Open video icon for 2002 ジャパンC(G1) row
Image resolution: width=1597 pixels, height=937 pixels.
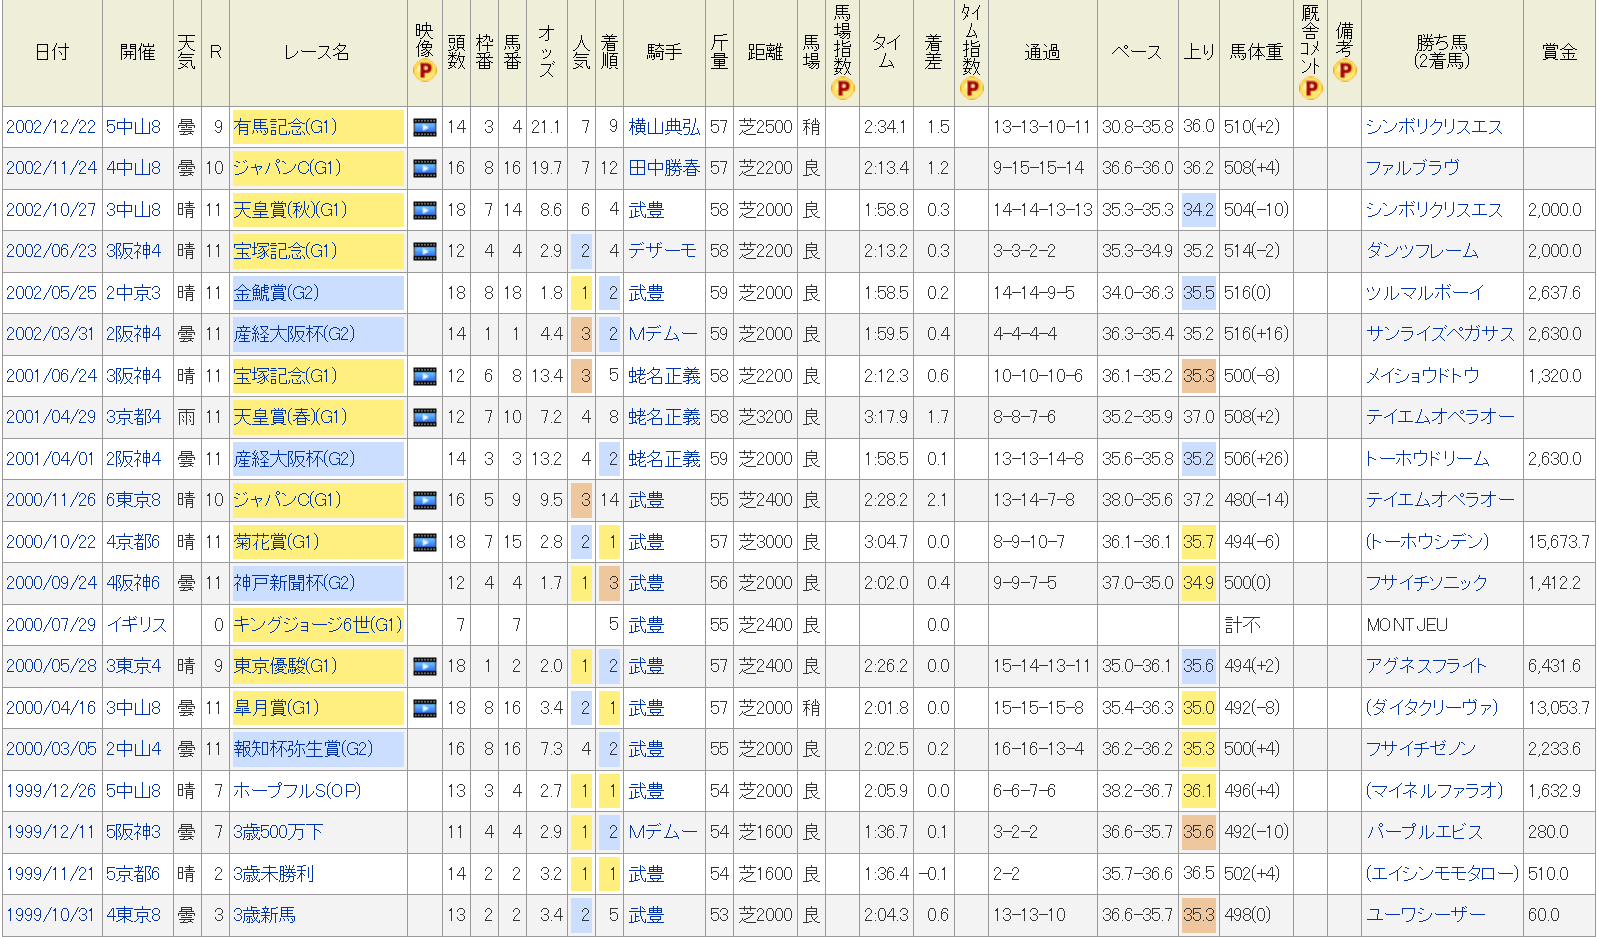424,168
